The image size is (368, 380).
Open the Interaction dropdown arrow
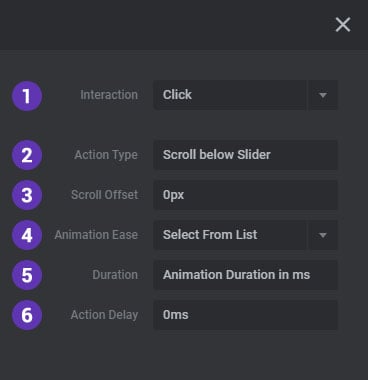click(323, 95)
